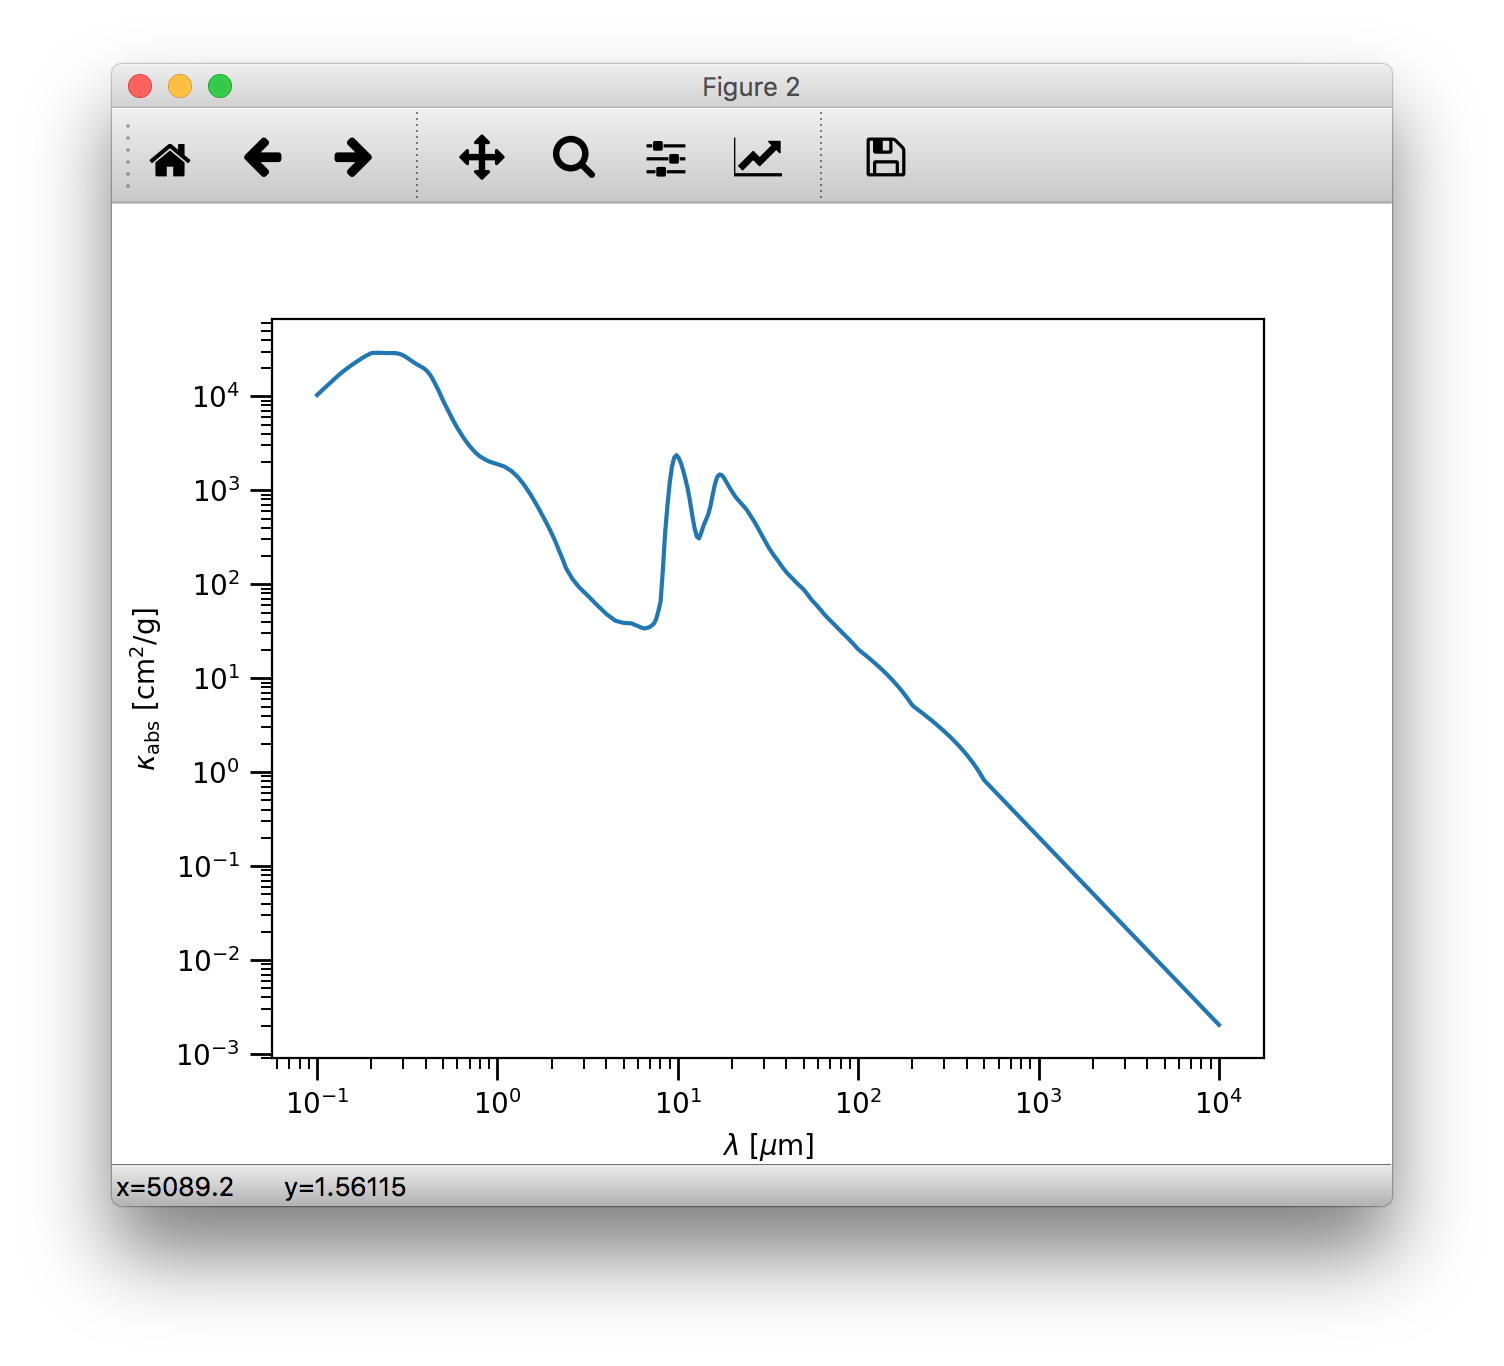Click the κabs [cm²/g] y-axis label
Image resolution: width=1504 pixels, height=1366 pixels.
146,688
